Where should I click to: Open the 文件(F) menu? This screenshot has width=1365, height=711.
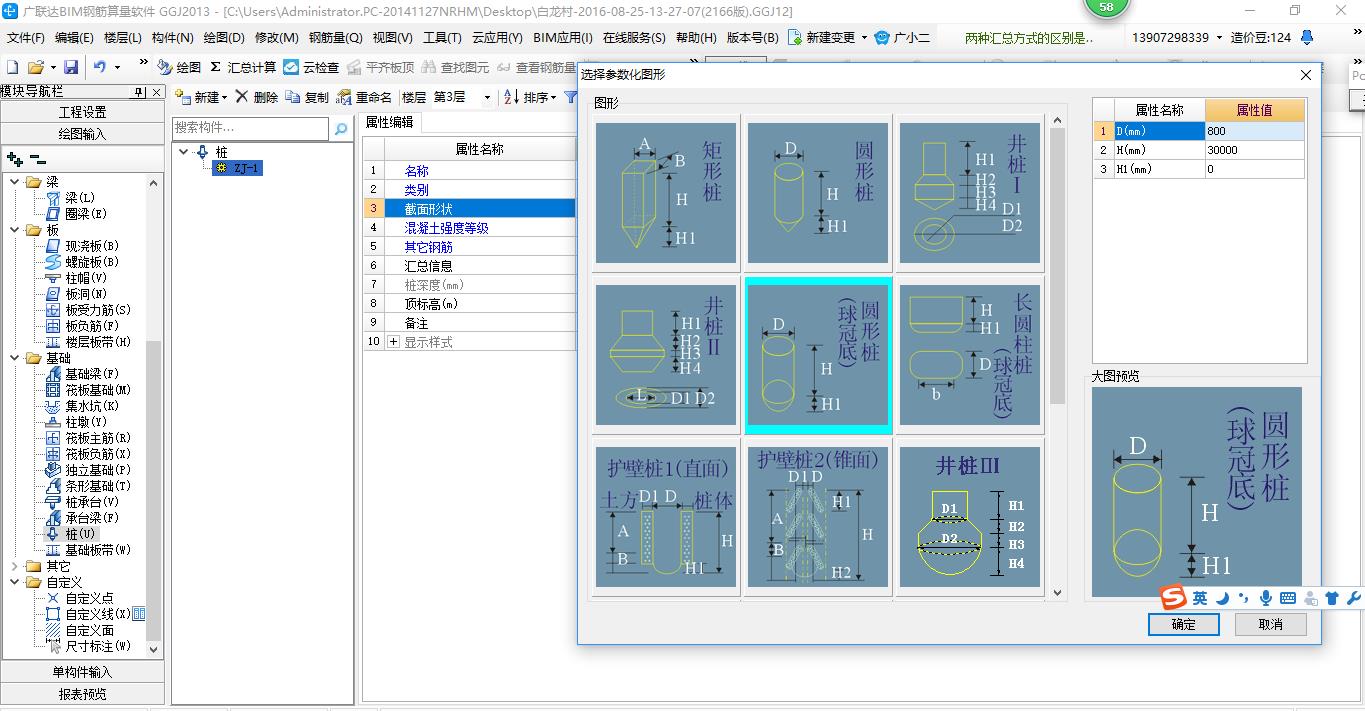tap(26, 37)
